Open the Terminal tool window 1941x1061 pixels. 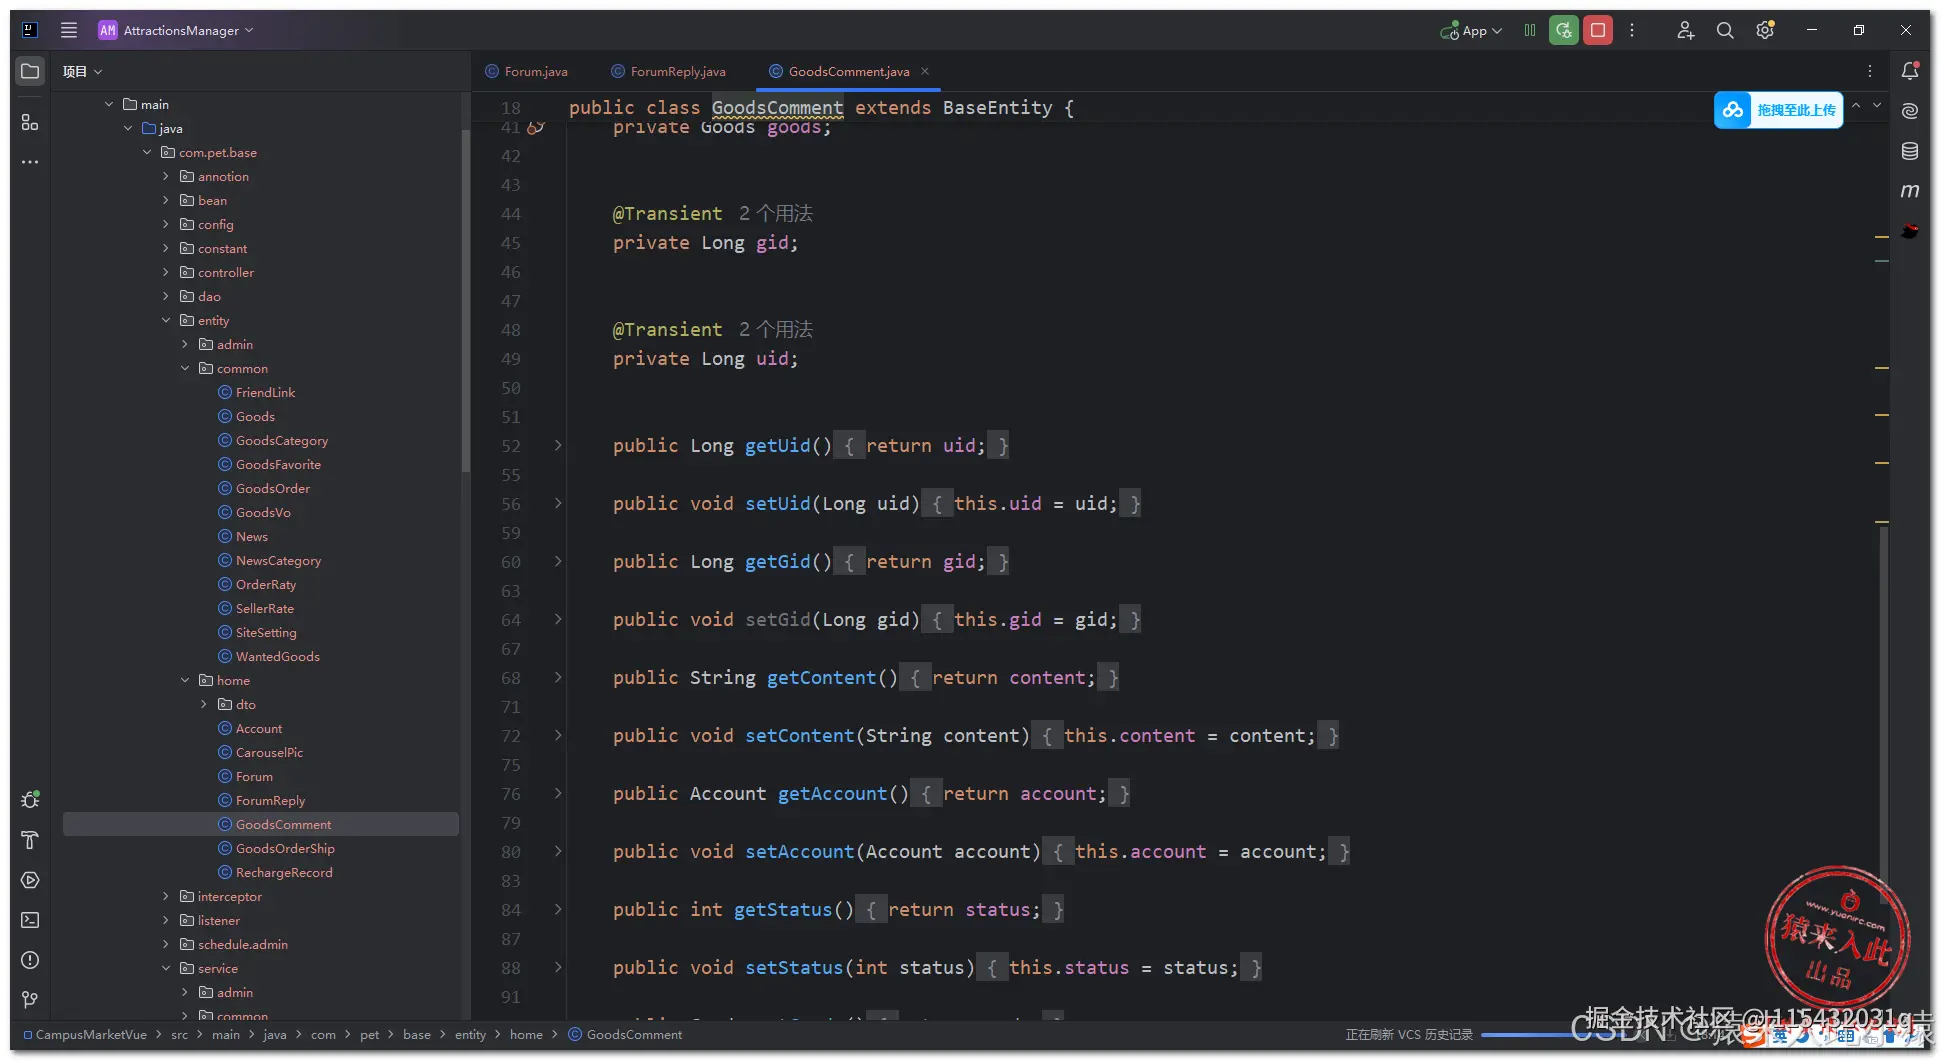point(30,920)
